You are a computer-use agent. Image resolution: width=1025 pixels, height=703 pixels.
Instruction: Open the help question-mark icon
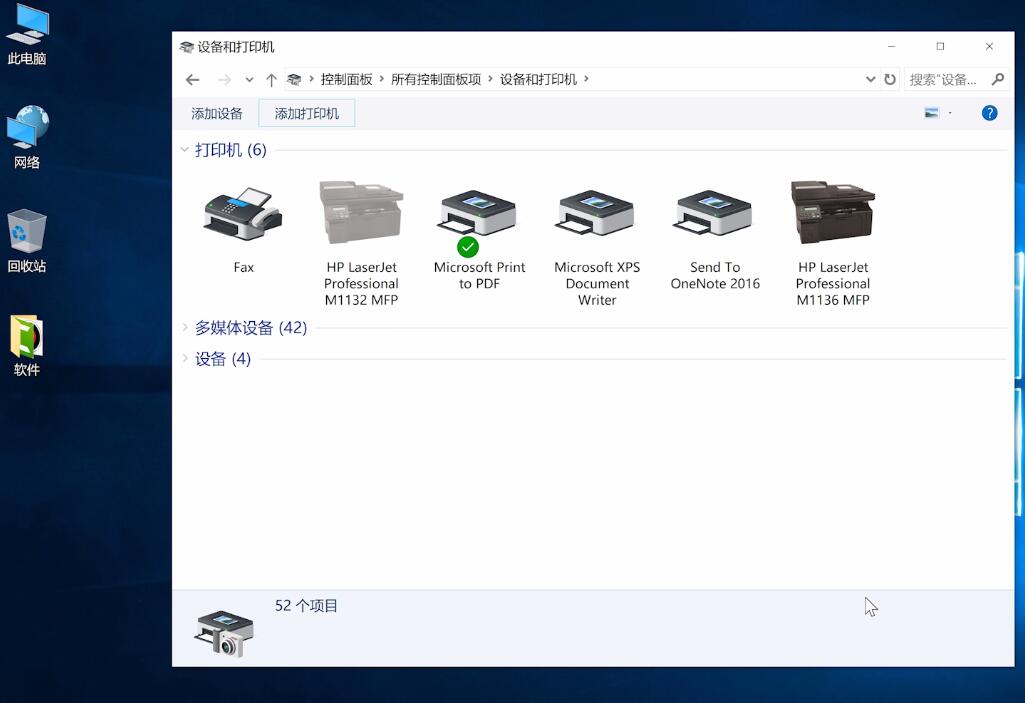point(988,112)
